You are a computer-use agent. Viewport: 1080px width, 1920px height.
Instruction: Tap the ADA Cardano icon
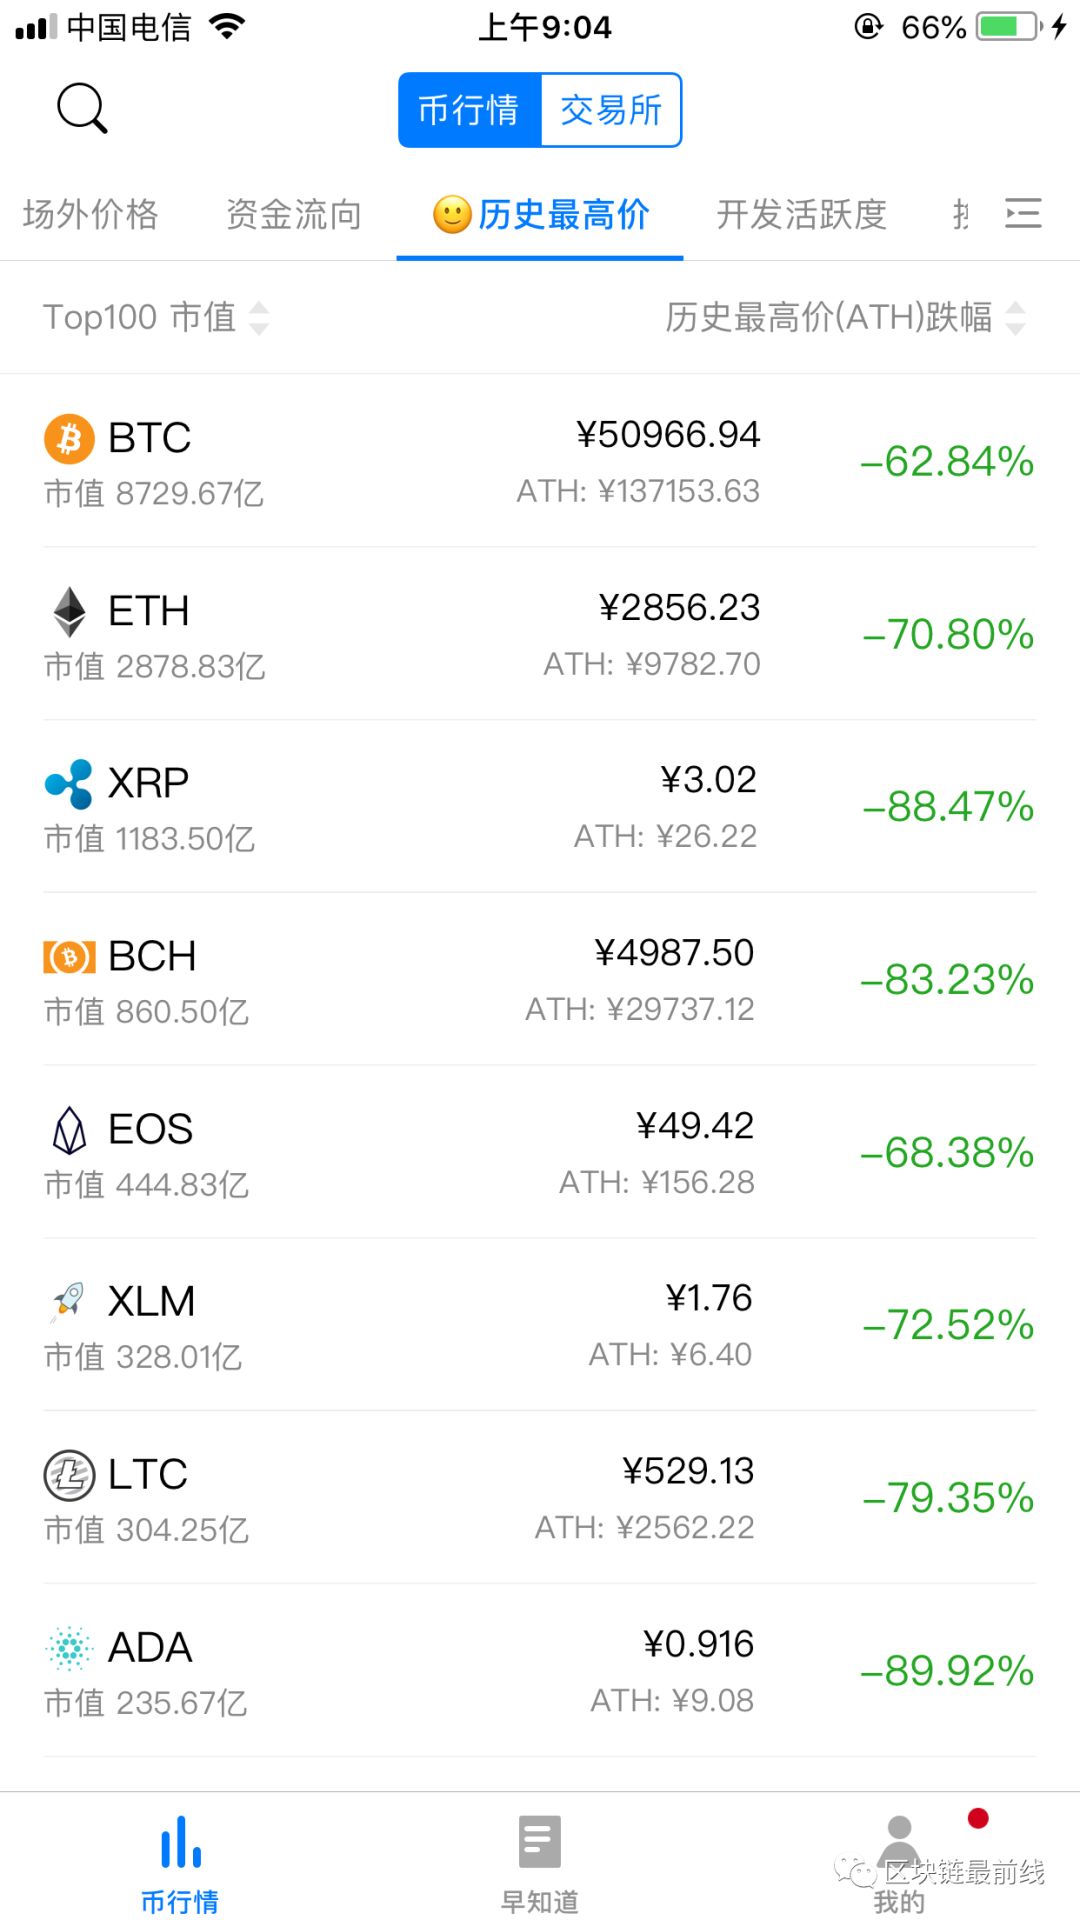pos(69,1648)
